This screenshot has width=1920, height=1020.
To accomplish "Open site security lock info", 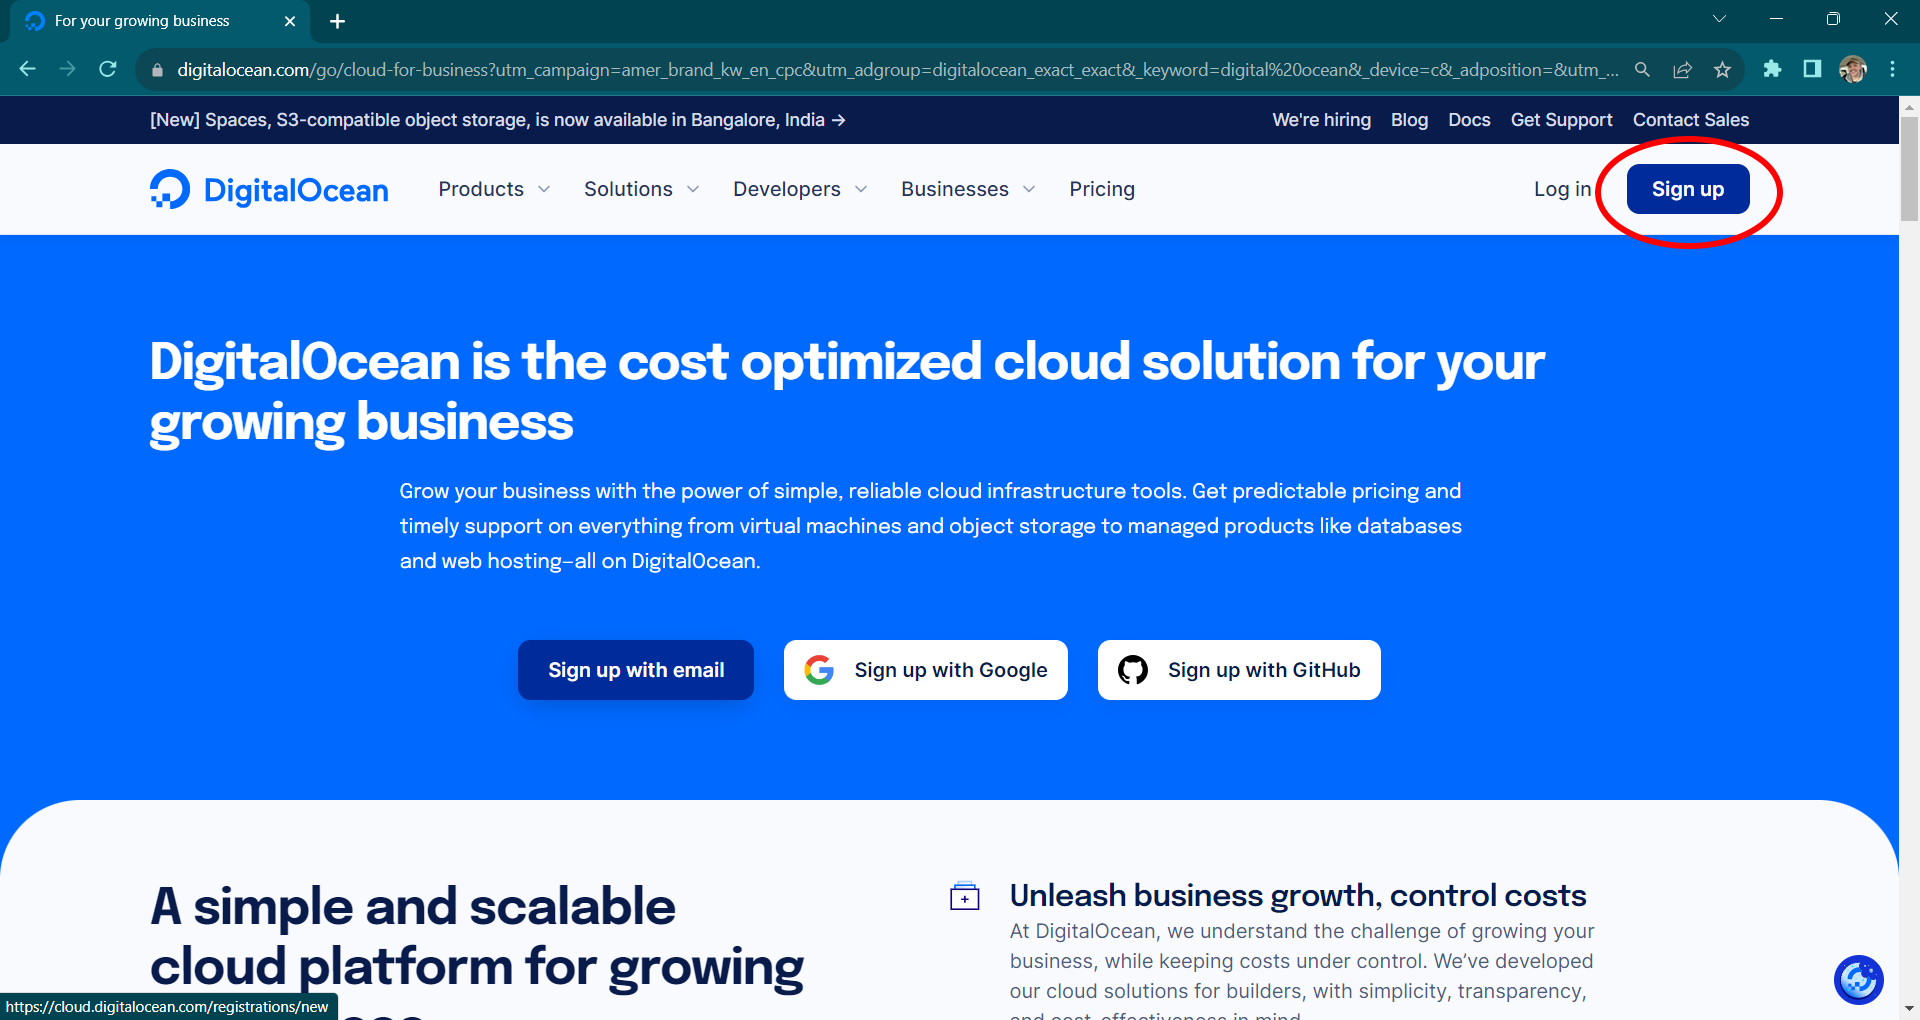I will pyautogui.click(x=157, y=70).
